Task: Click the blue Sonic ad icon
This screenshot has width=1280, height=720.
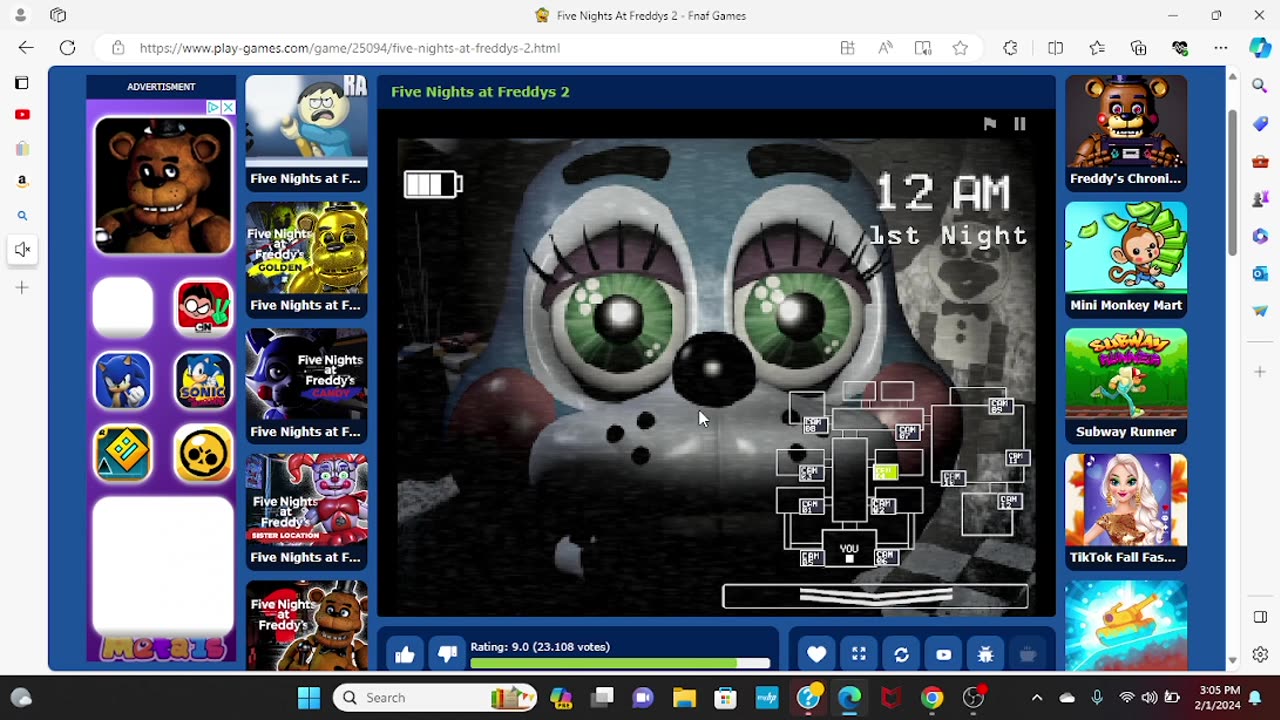Action: [123, 381]
